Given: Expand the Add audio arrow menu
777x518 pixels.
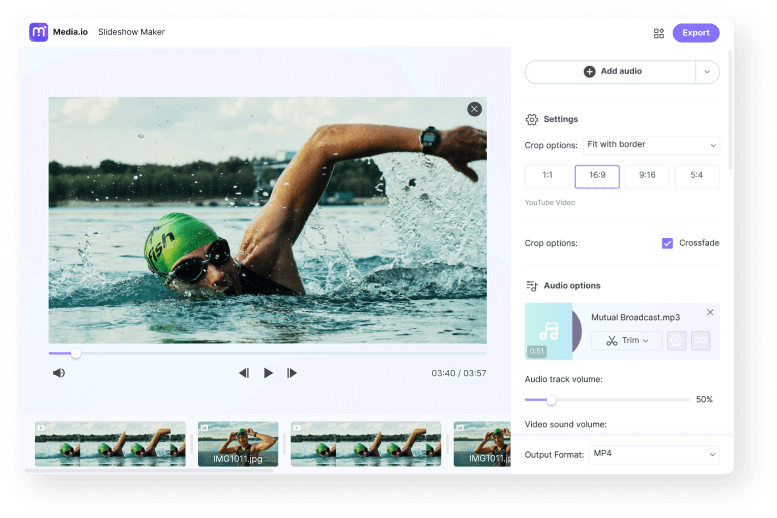Looking at the screenshot, I should click(x=708, y=72).
